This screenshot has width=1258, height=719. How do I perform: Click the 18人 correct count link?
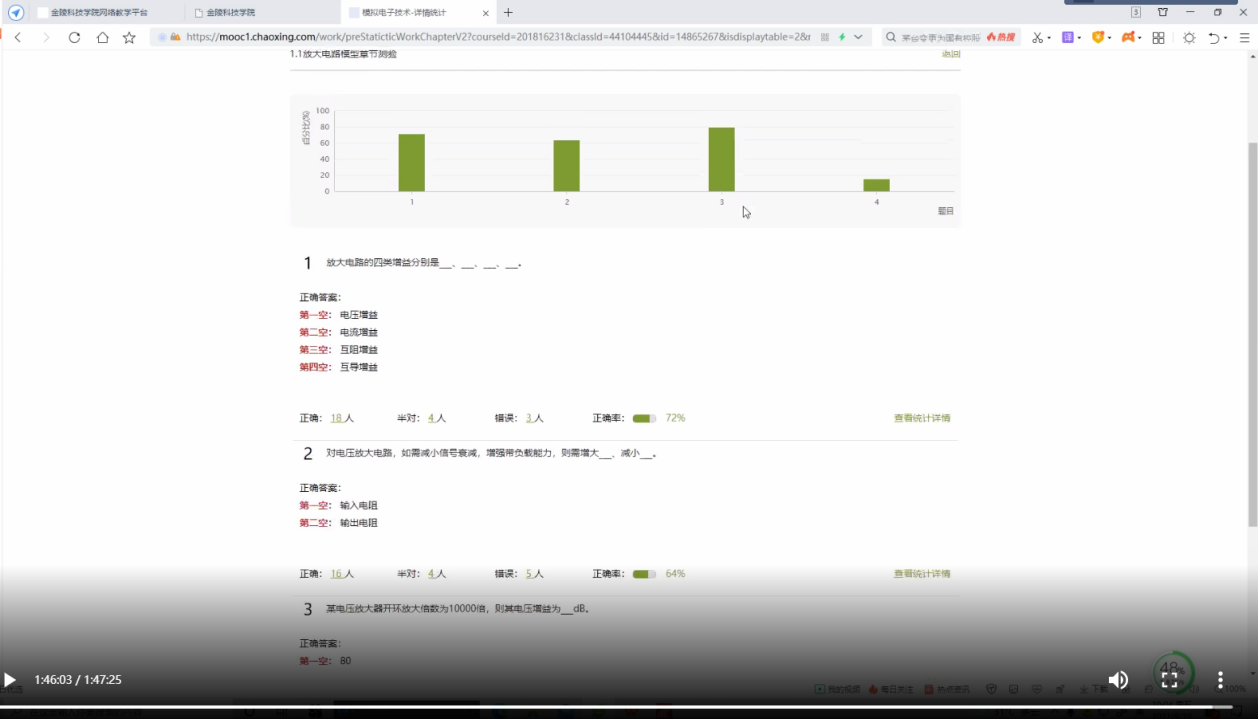(341, 418)
